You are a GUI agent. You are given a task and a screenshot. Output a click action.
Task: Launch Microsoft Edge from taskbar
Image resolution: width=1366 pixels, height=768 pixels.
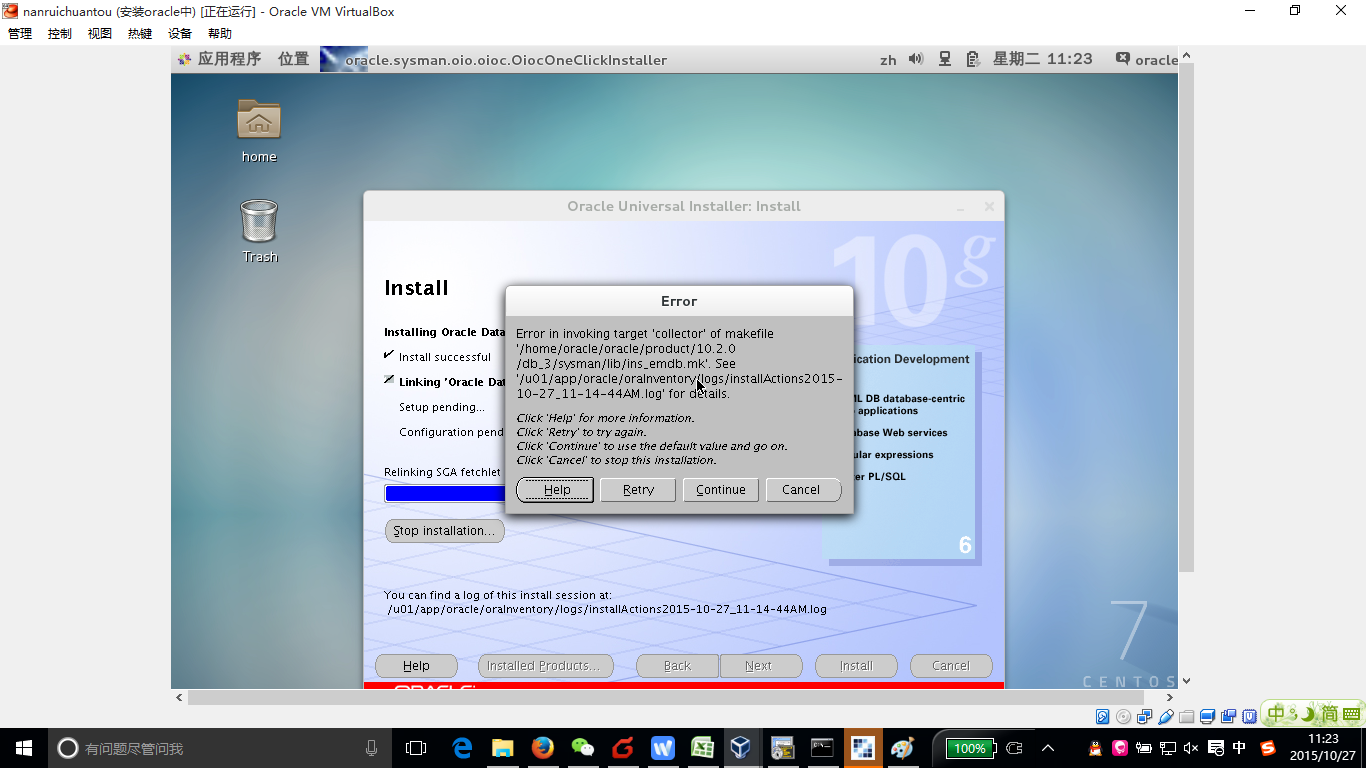click(462, 748)
